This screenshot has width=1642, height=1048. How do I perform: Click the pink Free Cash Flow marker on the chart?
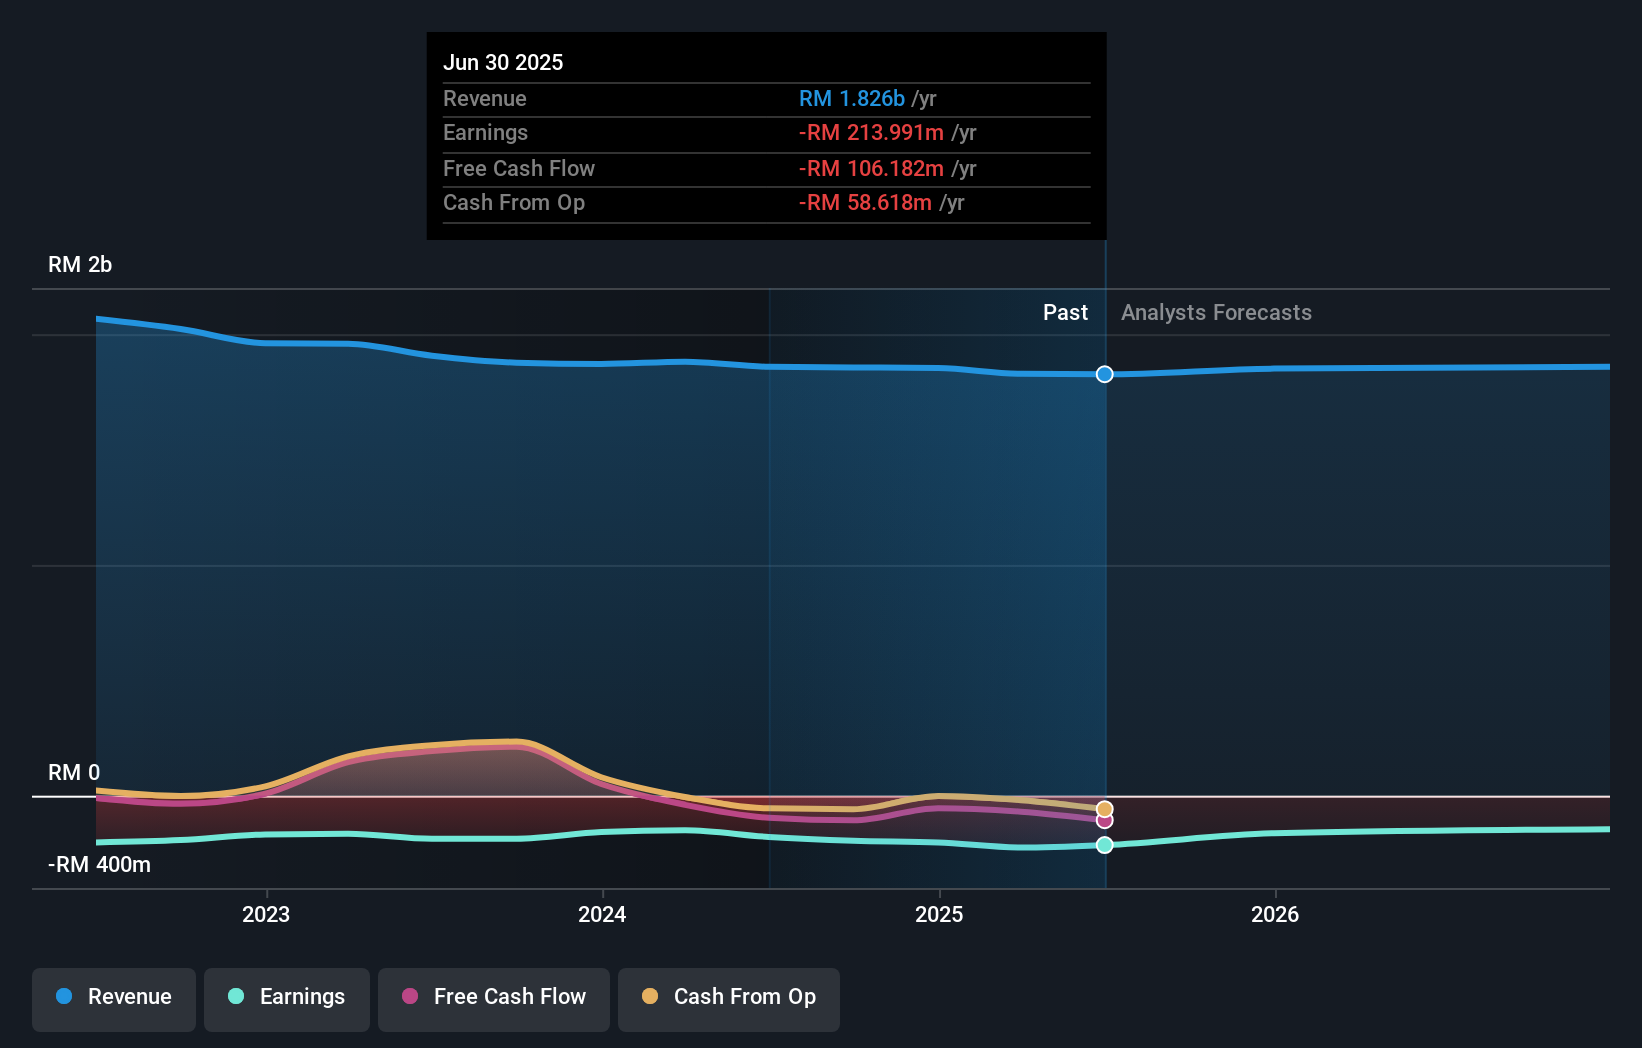[x=1104, y=821]
